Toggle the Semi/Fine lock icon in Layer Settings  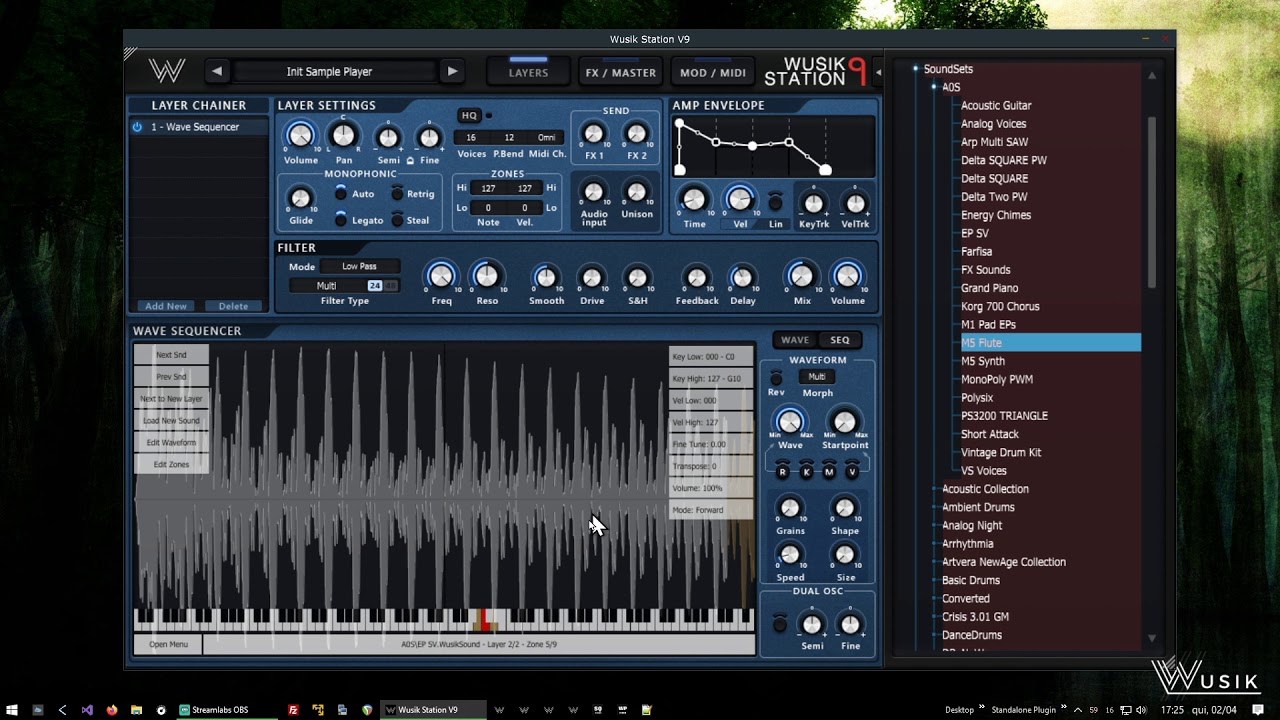point(409,160)
